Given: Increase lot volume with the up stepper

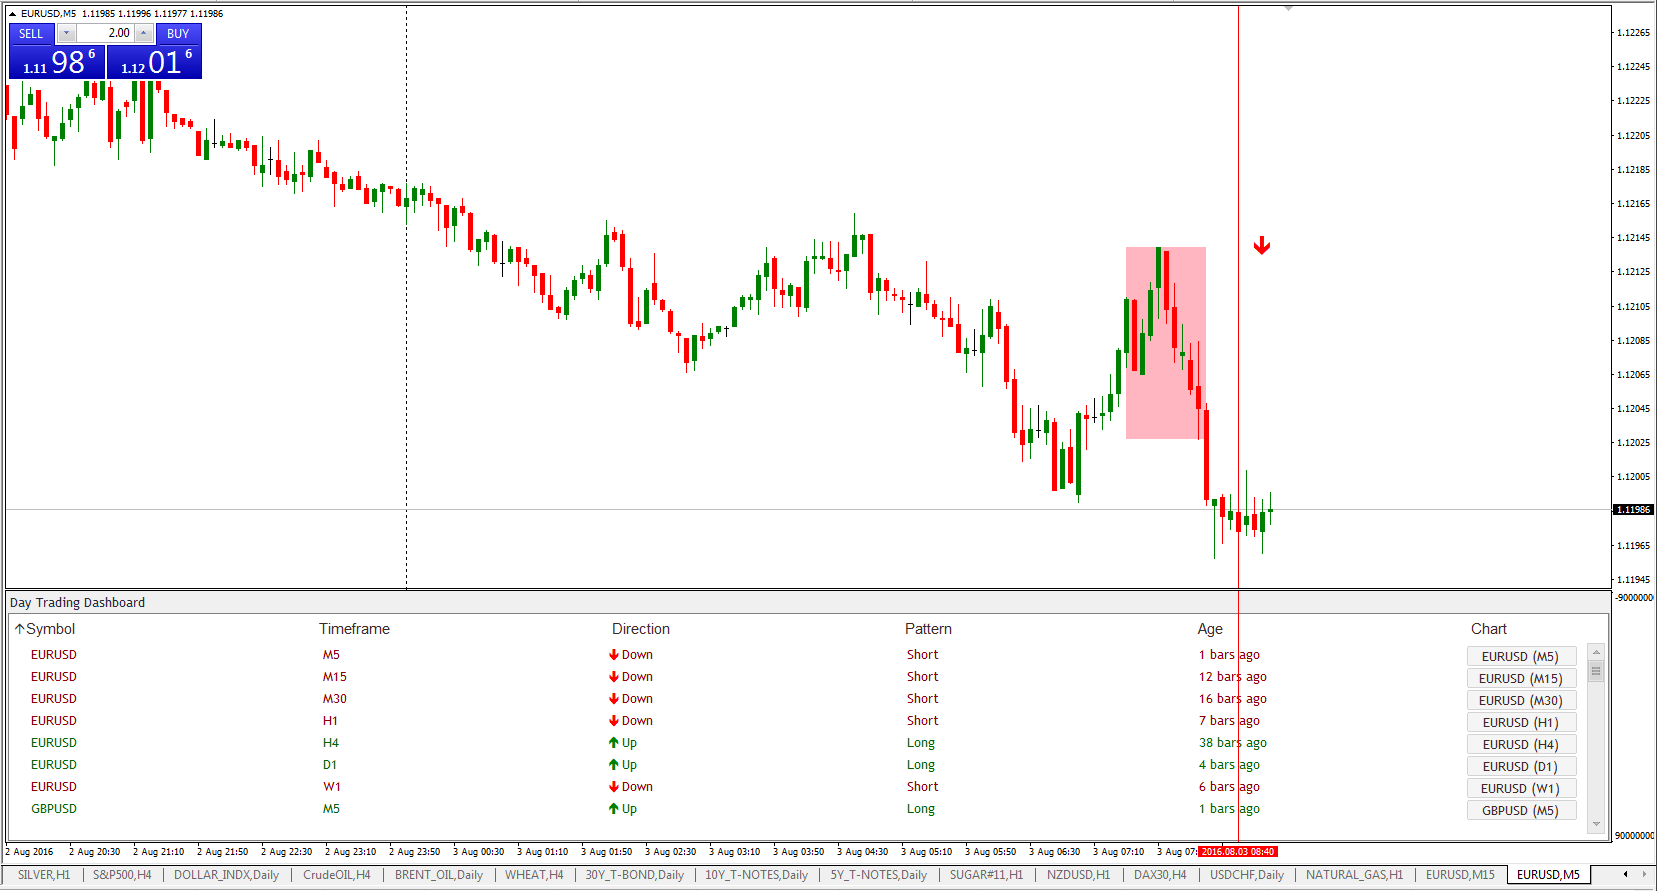Looking at the screenshot, I should tap(144, 33).
